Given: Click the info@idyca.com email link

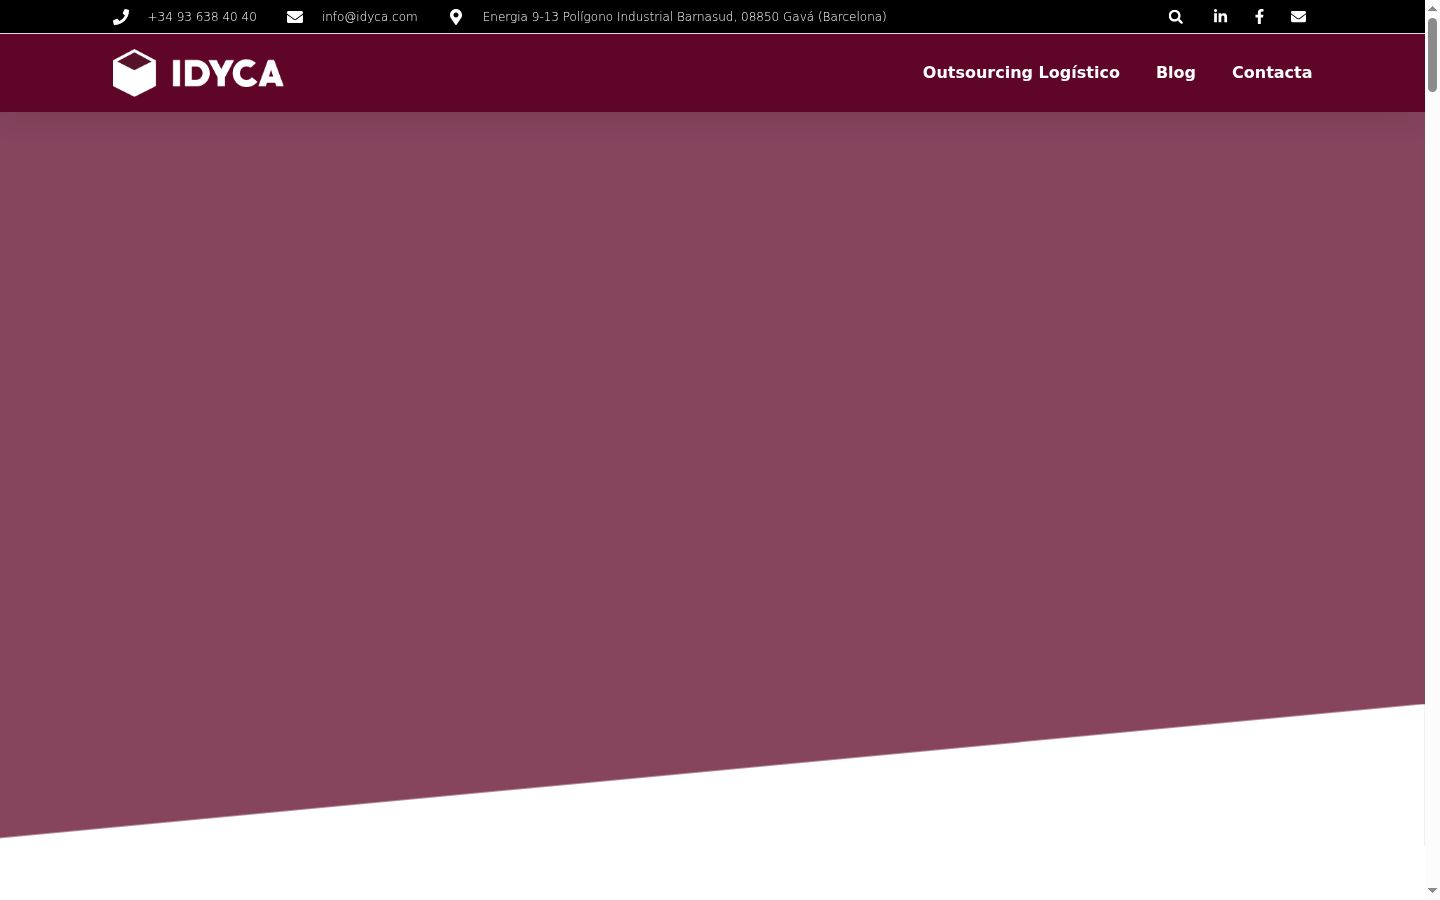Looking at the screenshot, I should [370, 17].
